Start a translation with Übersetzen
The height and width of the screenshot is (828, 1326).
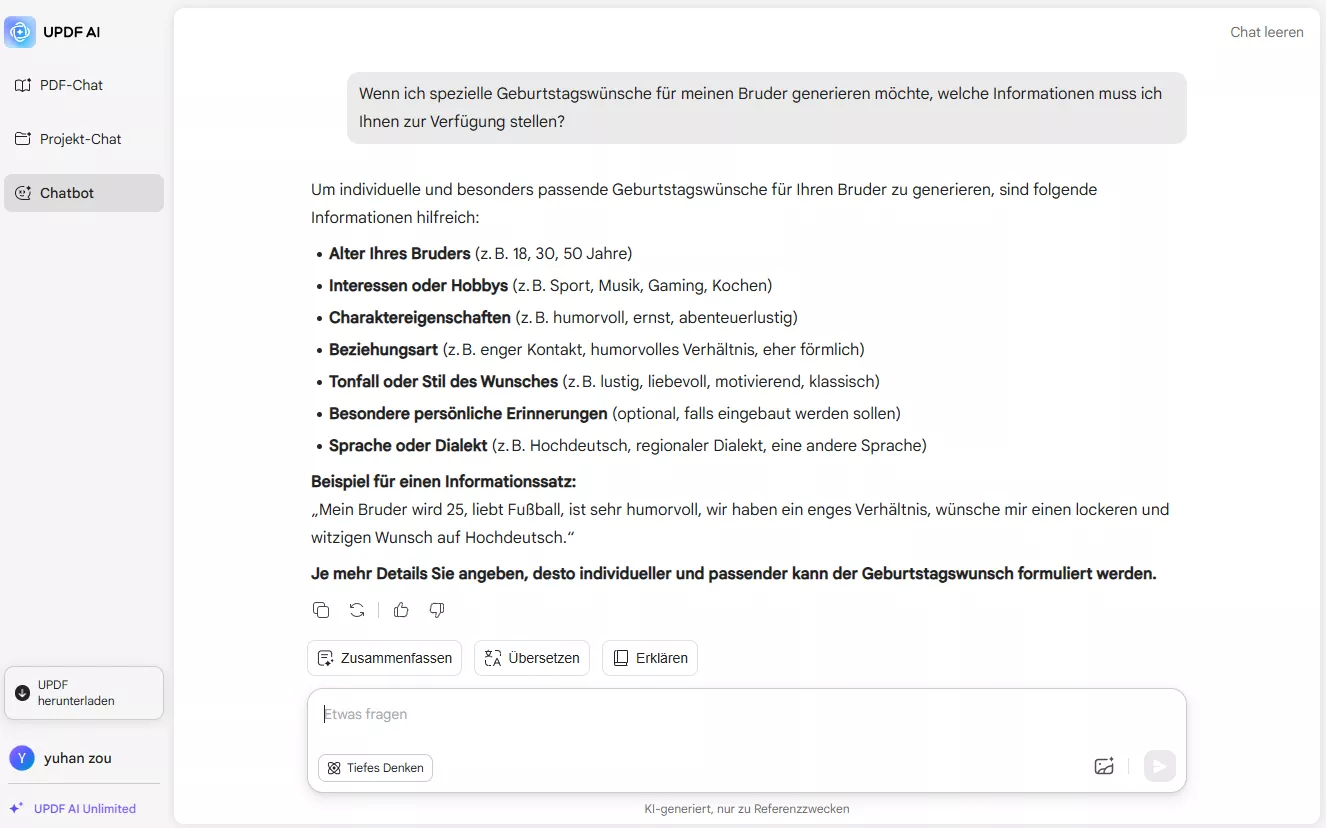[x=531, y=658]
